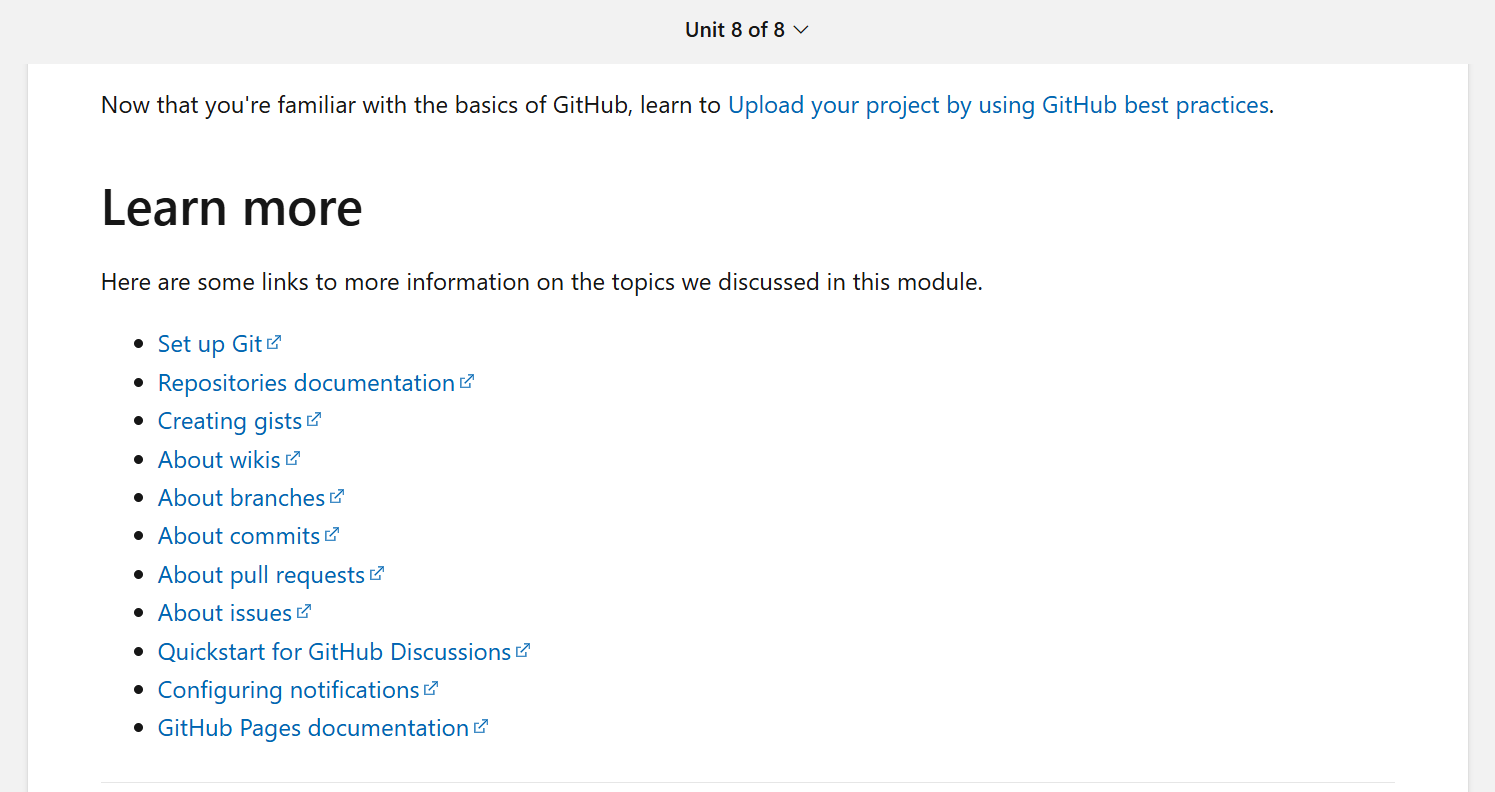Expand the Unit 8 of 8 dropdown
The height and width of the screenshot is (792, 1495).
coord(746,30)
